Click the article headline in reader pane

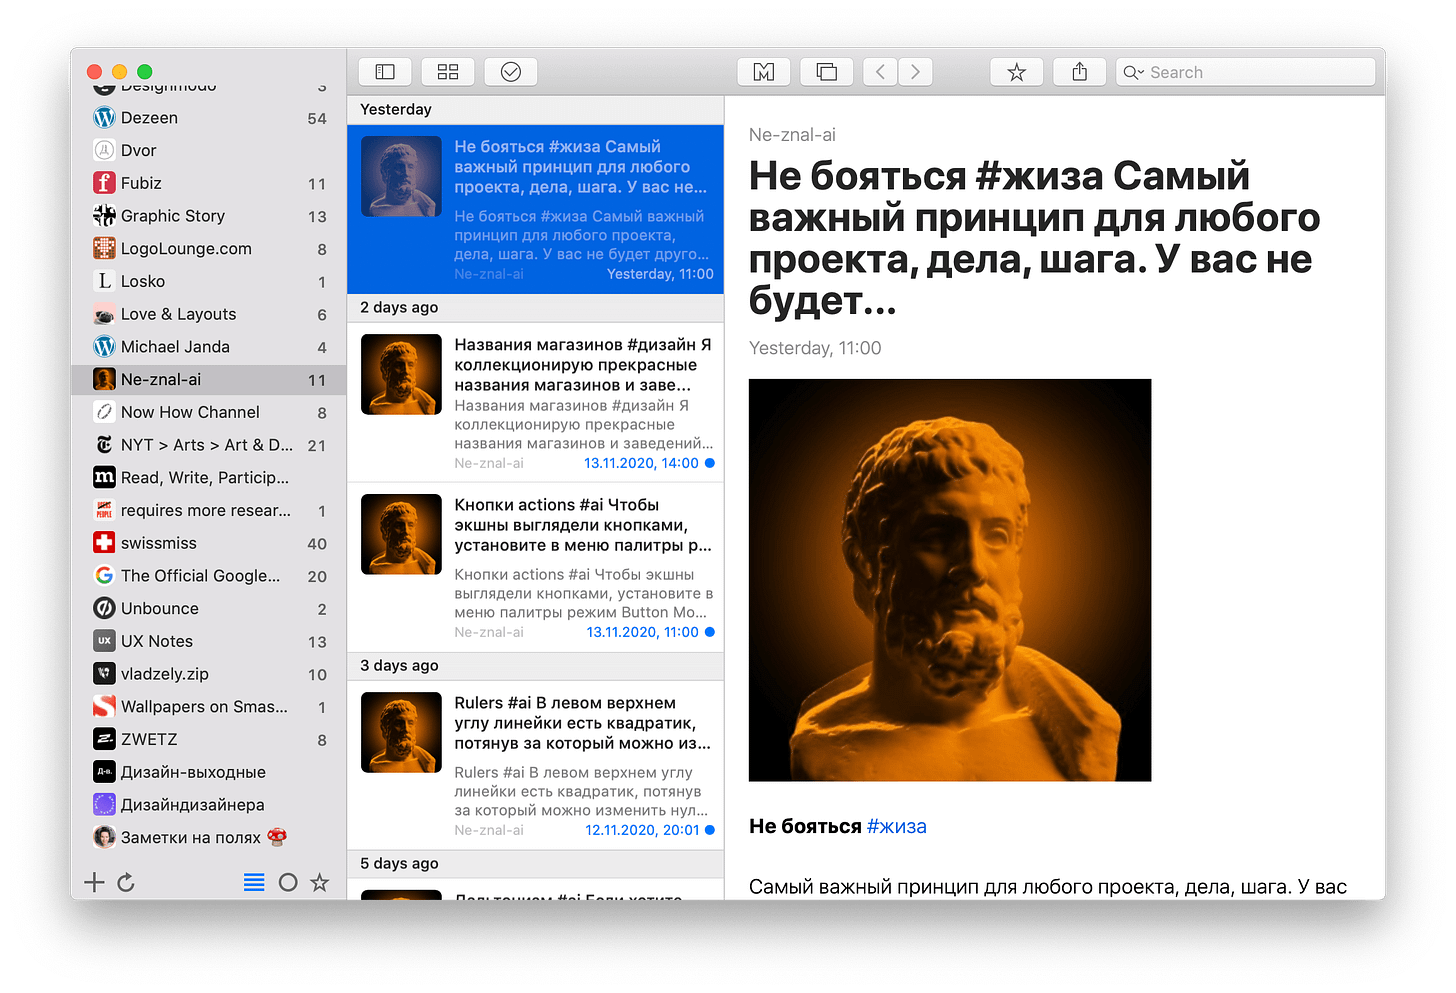[x=1035, y=238]
